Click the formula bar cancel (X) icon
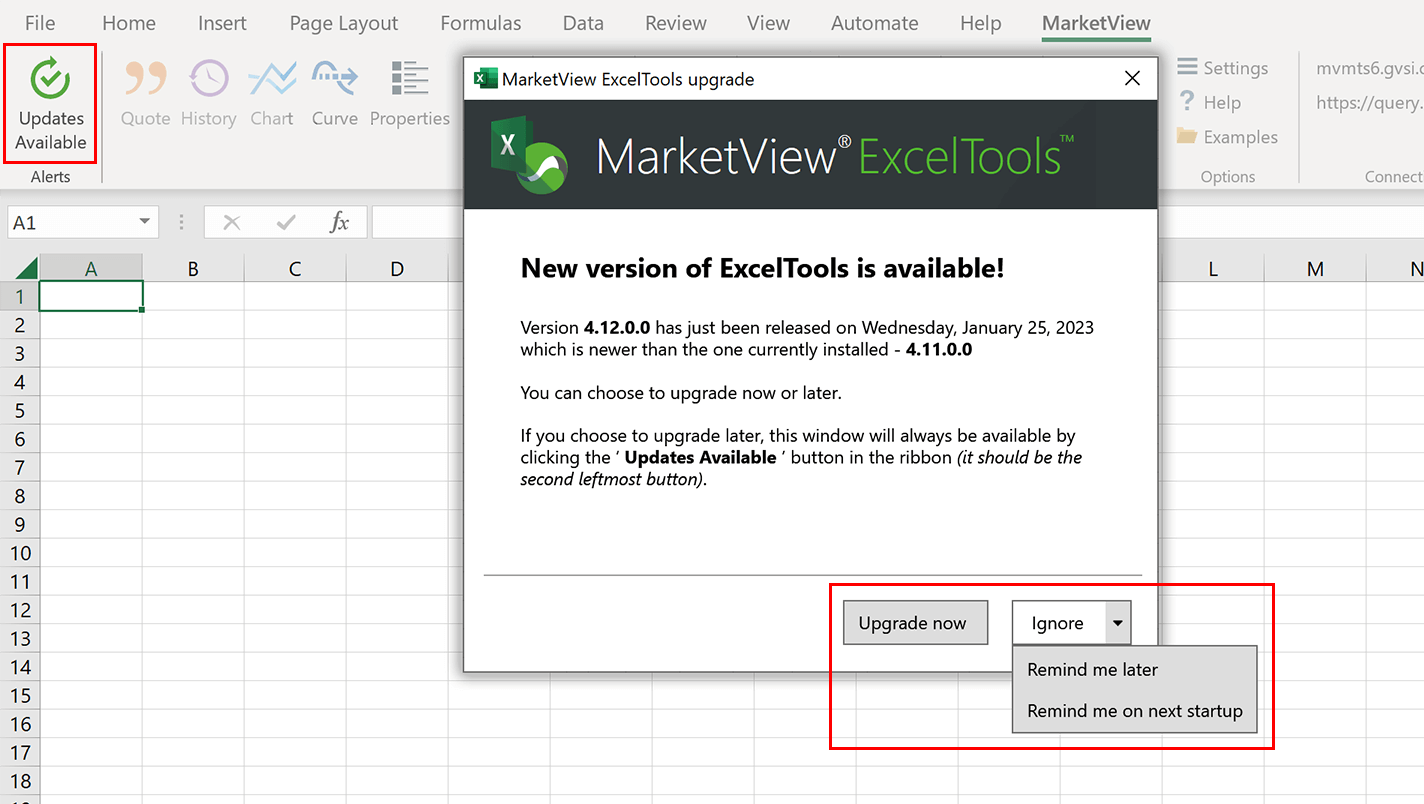The height and width of the screenshot is (804, 1424). [231, 222]
